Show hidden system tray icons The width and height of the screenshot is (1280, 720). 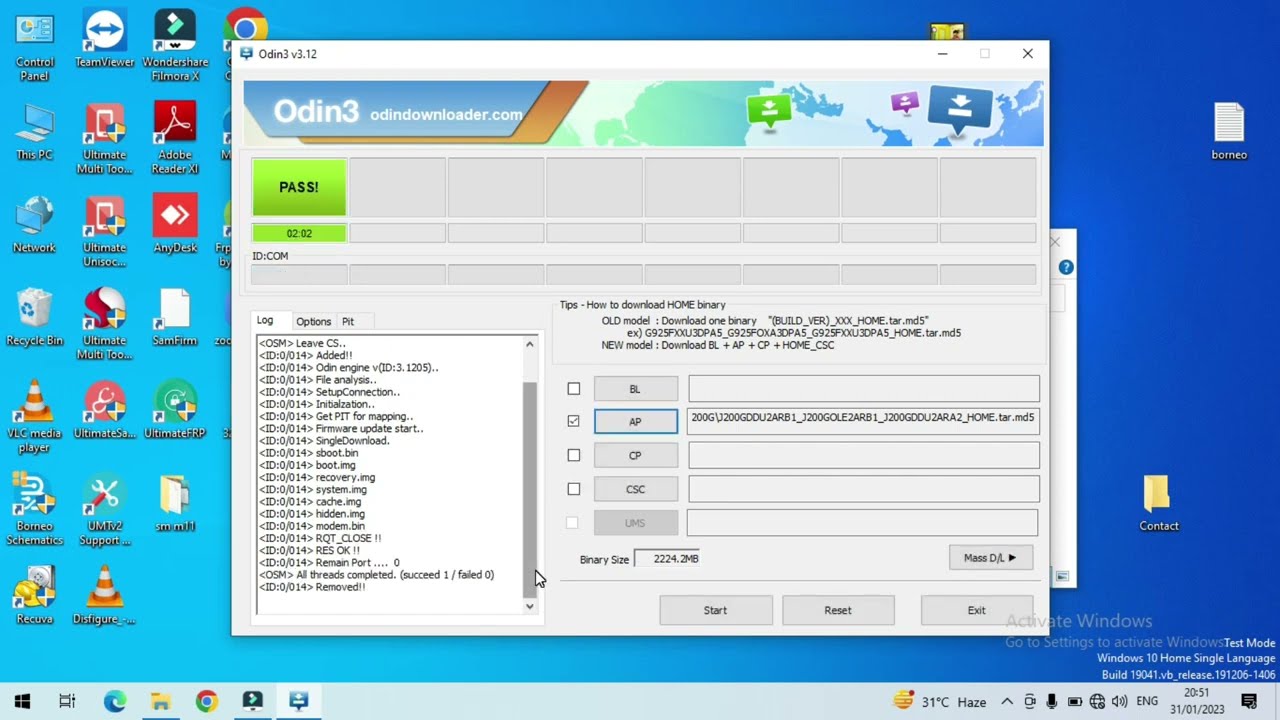1007,702
